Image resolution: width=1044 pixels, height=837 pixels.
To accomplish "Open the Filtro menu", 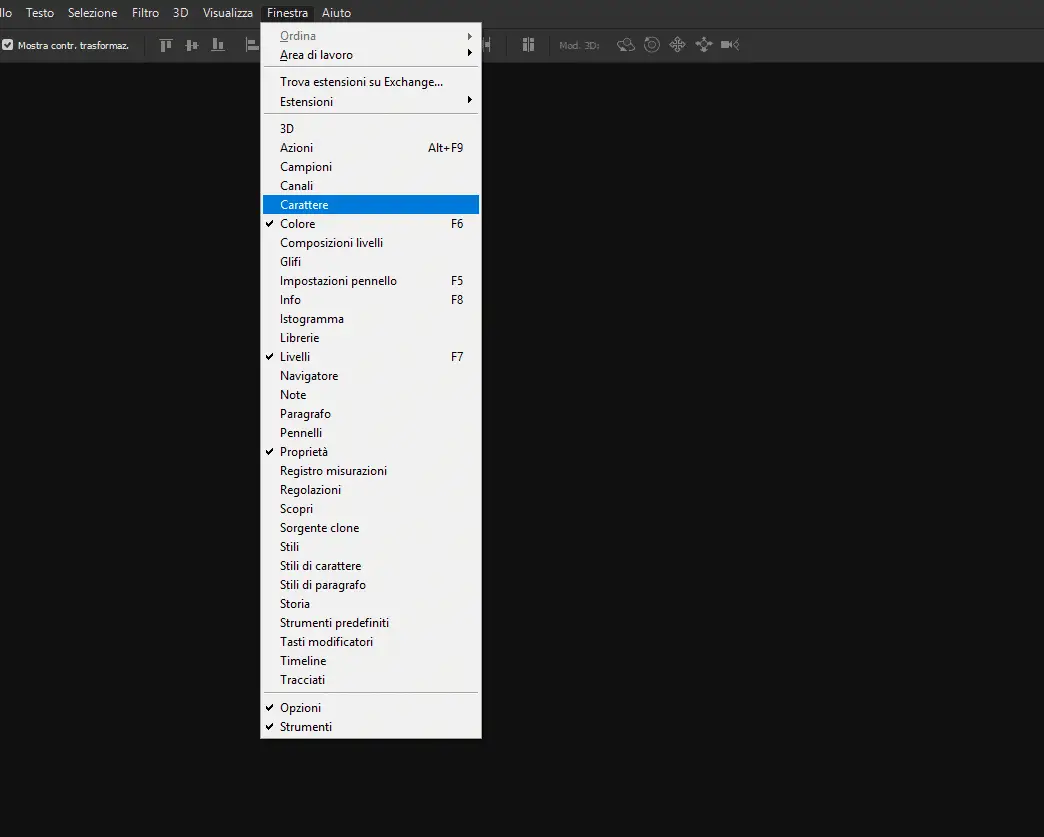I will tap(145, 13).
